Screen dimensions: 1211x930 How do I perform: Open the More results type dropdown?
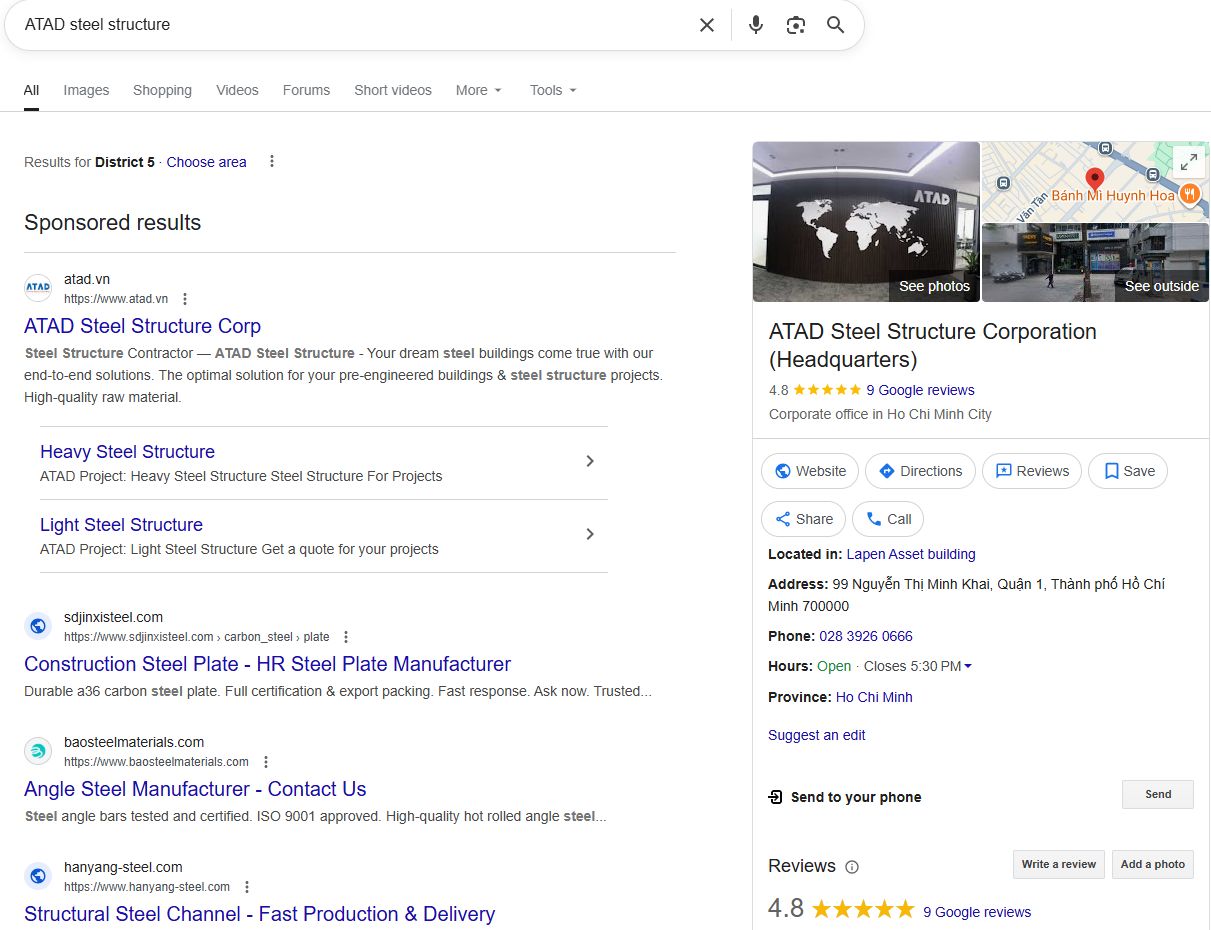[478, 90]
